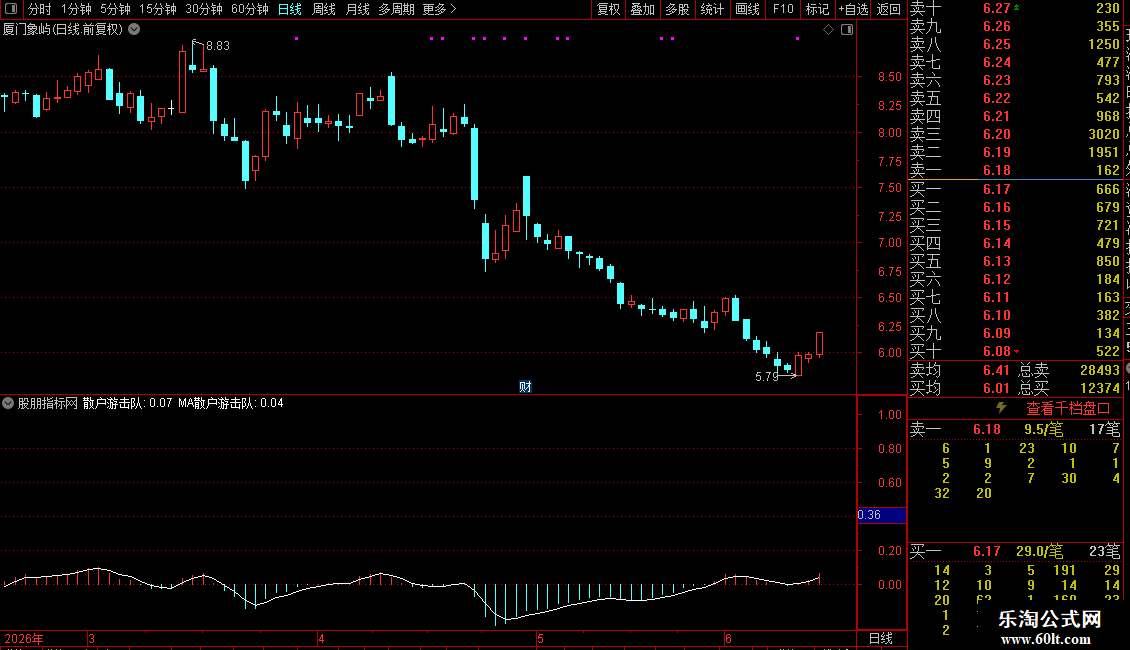
Task: Open the 多股 multi-stock button
Action: click(677, 9)
